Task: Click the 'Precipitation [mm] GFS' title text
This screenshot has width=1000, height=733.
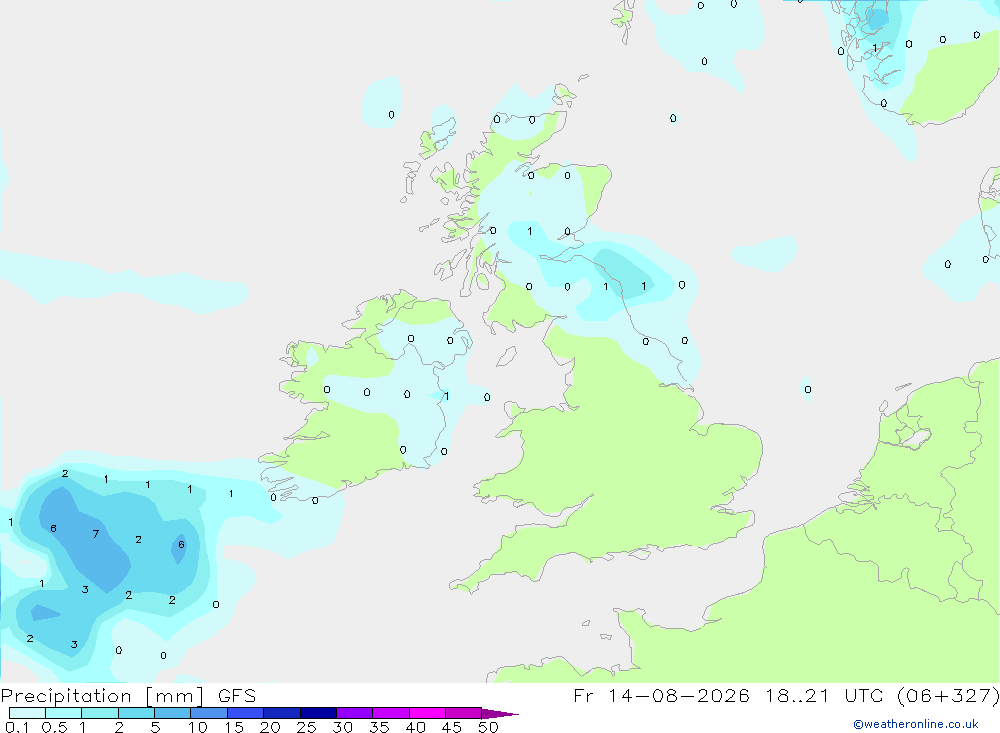Action: pyautogui.click(x=128, y=695)
